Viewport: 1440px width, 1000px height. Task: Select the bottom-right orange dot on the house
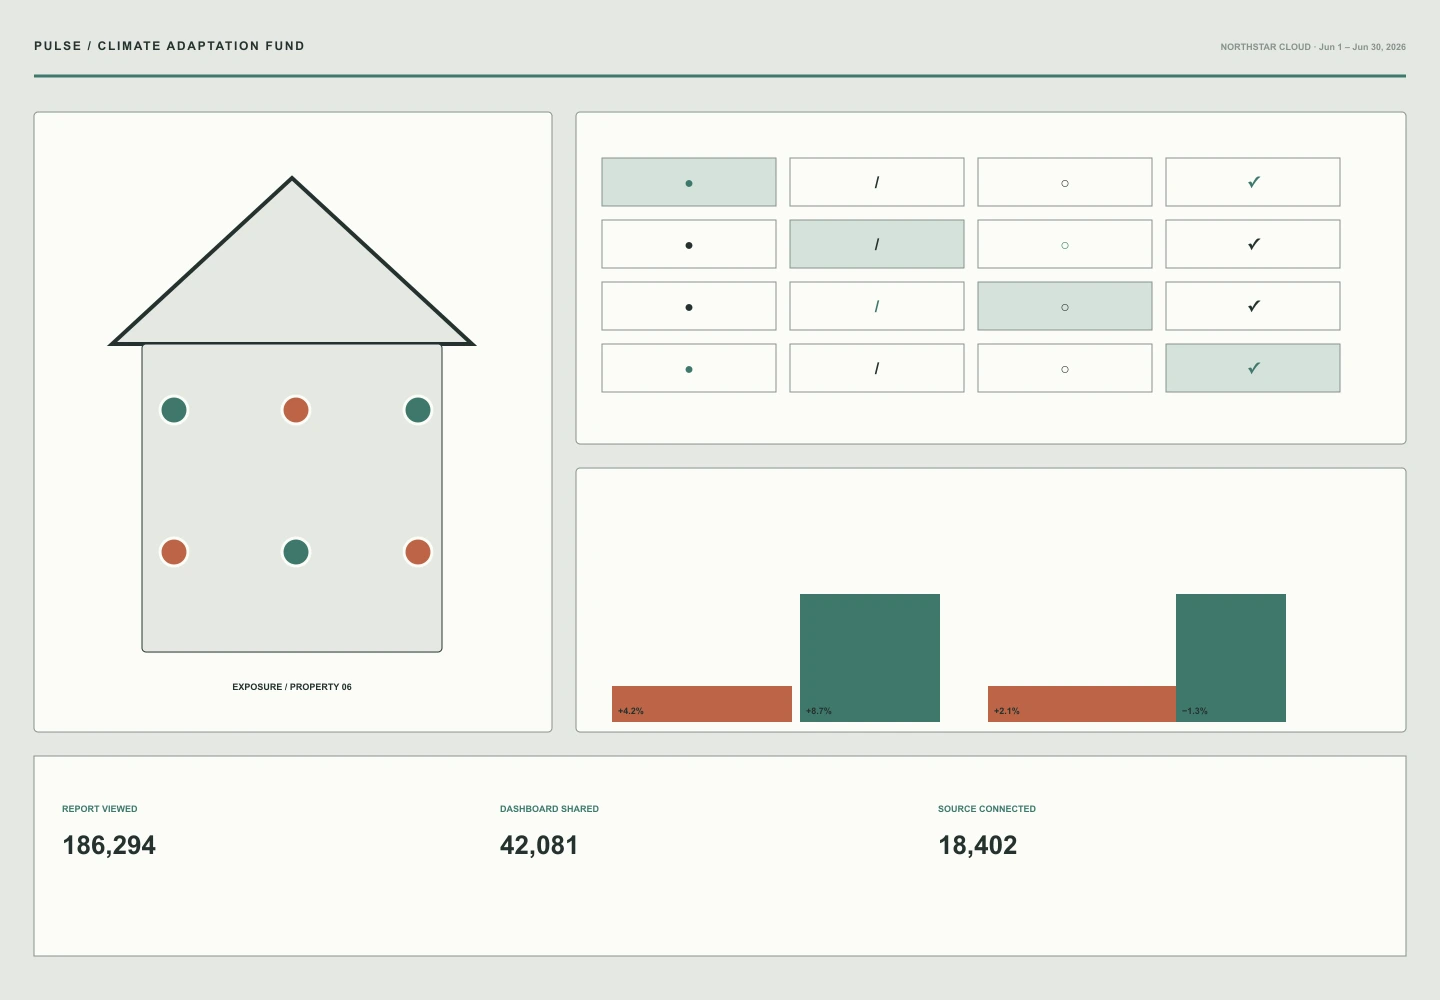[x=418, y=552]
